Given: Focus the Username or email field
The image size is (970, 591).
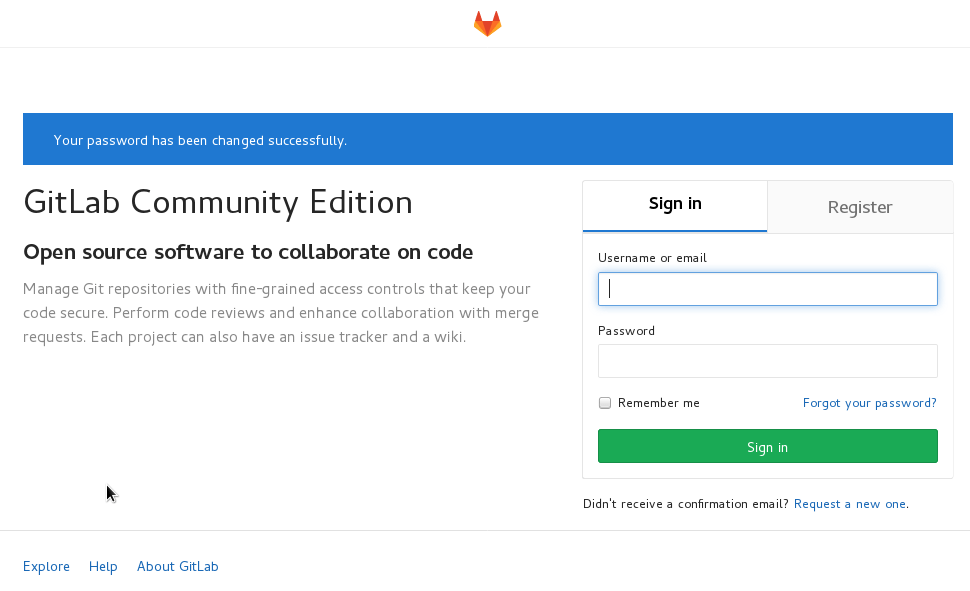Looking at the screenshot, I should 768,289.
